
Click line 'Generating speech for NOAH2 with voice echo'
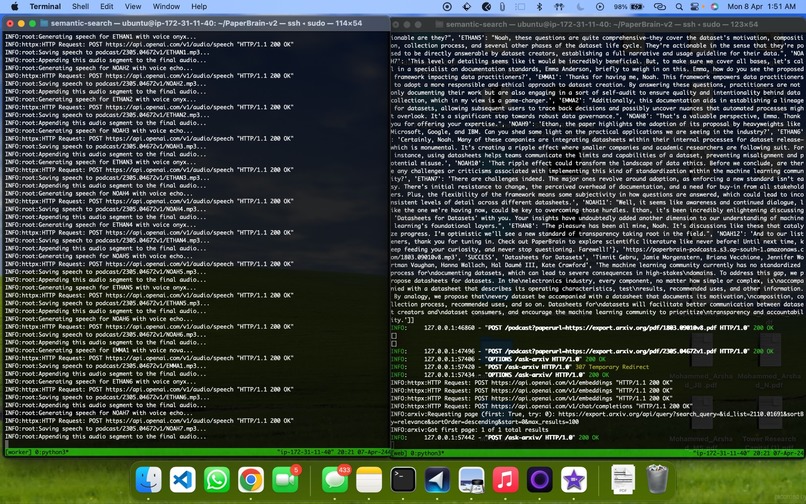point(99,68)
